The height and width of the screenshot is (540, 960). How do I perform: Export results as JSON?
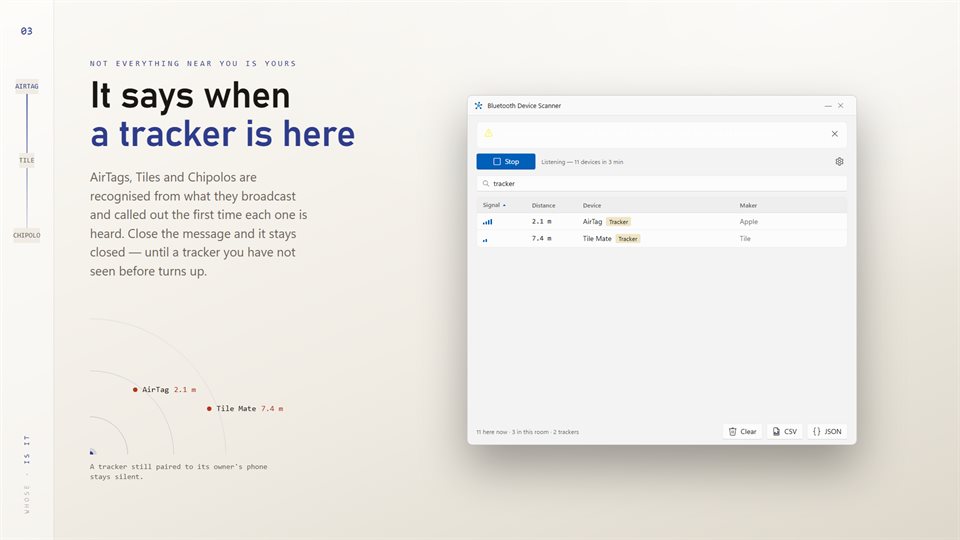(827, 432)
